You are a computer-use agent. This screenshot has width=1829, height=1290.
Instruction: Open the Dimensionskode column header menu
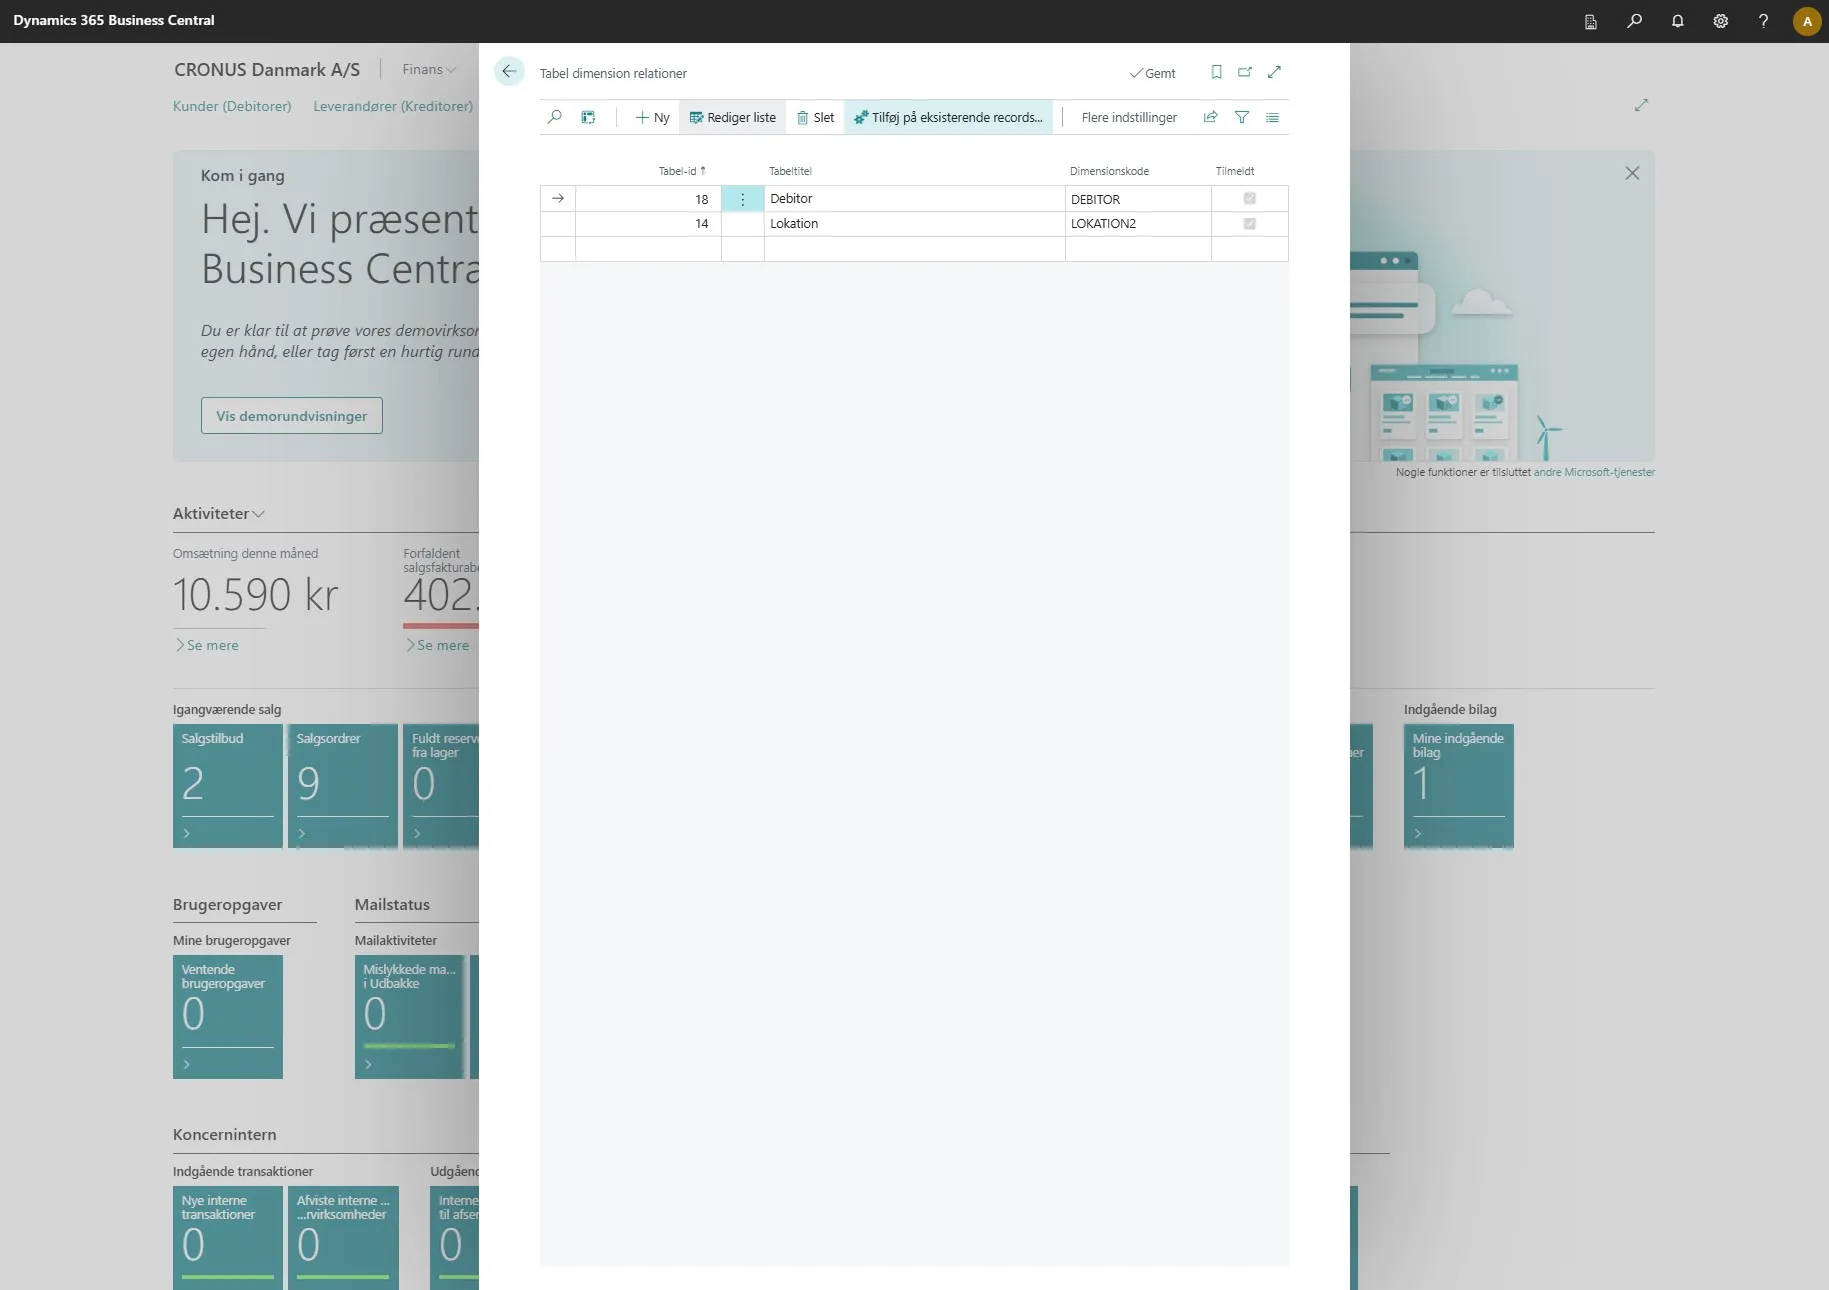pos(1109,171)
